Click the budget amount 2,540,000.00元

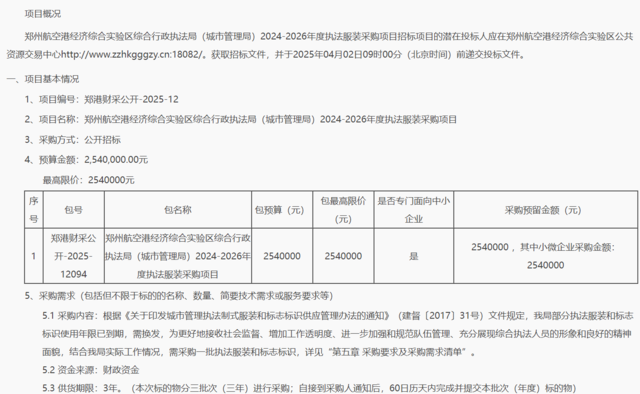click(116, 160)
